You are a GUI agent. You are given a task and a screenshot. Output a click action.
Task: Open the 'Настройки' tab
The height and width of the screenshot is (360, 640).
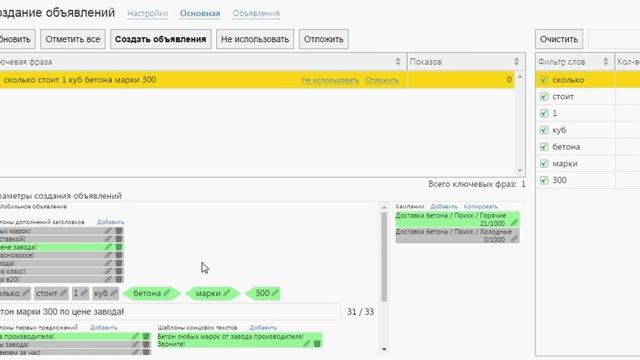coord(147,13)
